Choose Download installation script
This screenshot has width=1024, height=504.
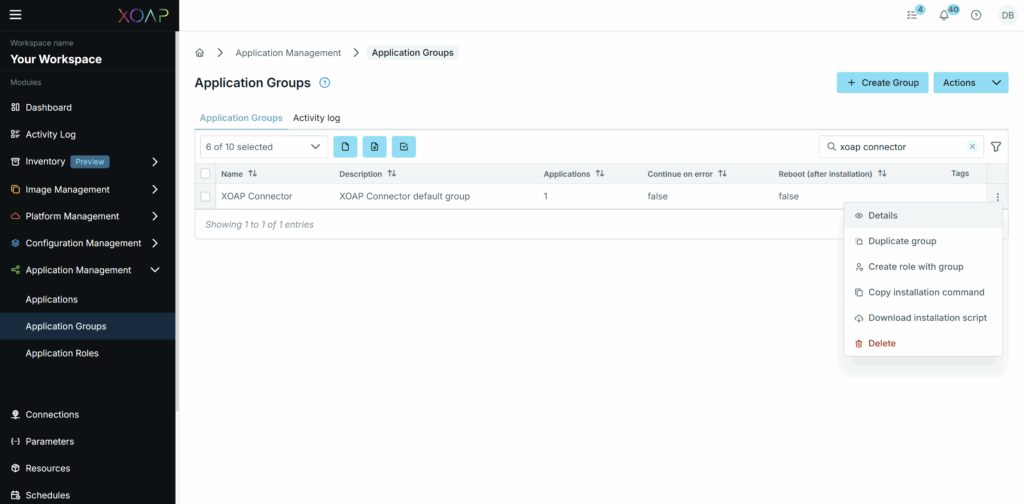tap(923, 318)
